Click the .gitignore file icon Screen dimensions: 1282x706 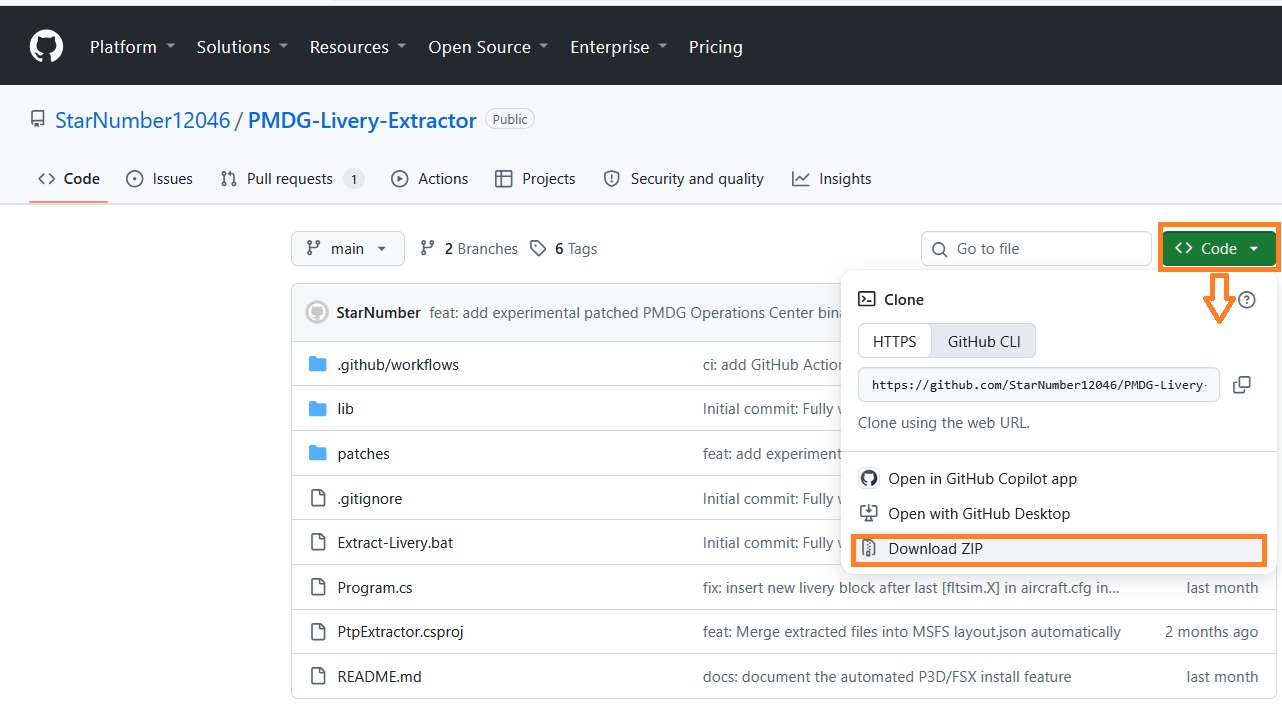click(318, 498)
